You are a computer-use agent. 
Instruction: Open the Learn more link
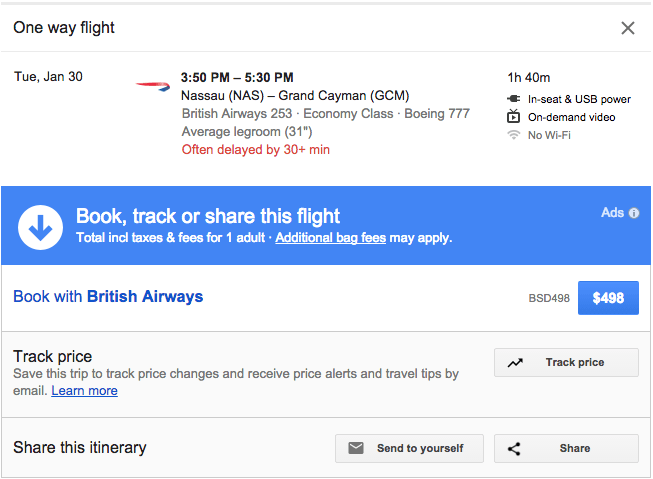85,391
